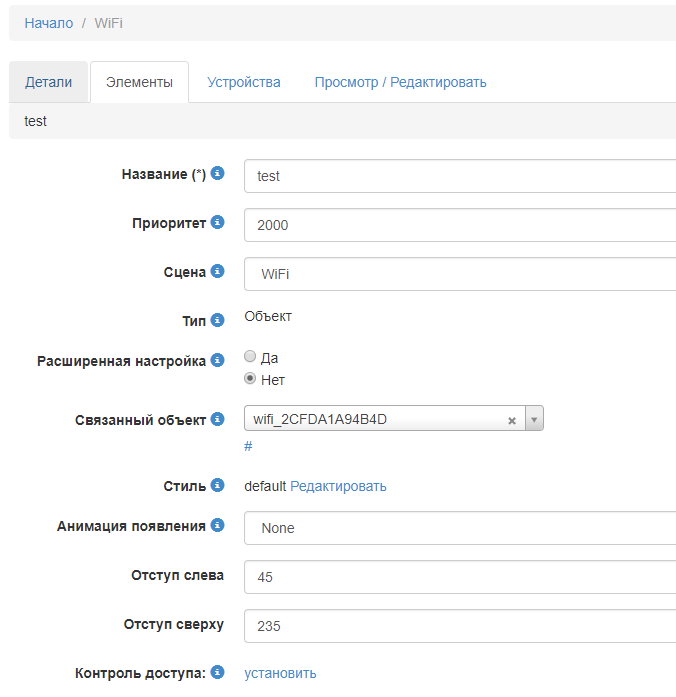
Task: Click the info icon beside Приоритет
Action: coord(218,223)
